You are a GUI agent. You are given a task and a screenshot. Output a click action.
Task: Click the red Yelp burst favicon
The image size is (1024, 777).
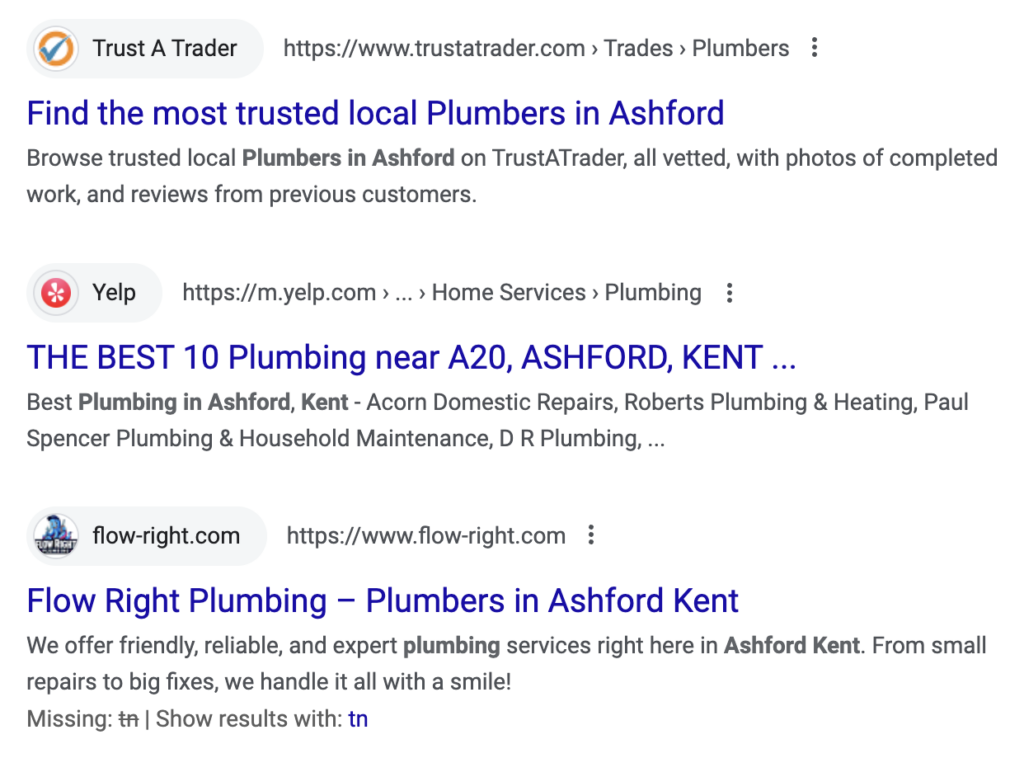[x=56, y=293]
